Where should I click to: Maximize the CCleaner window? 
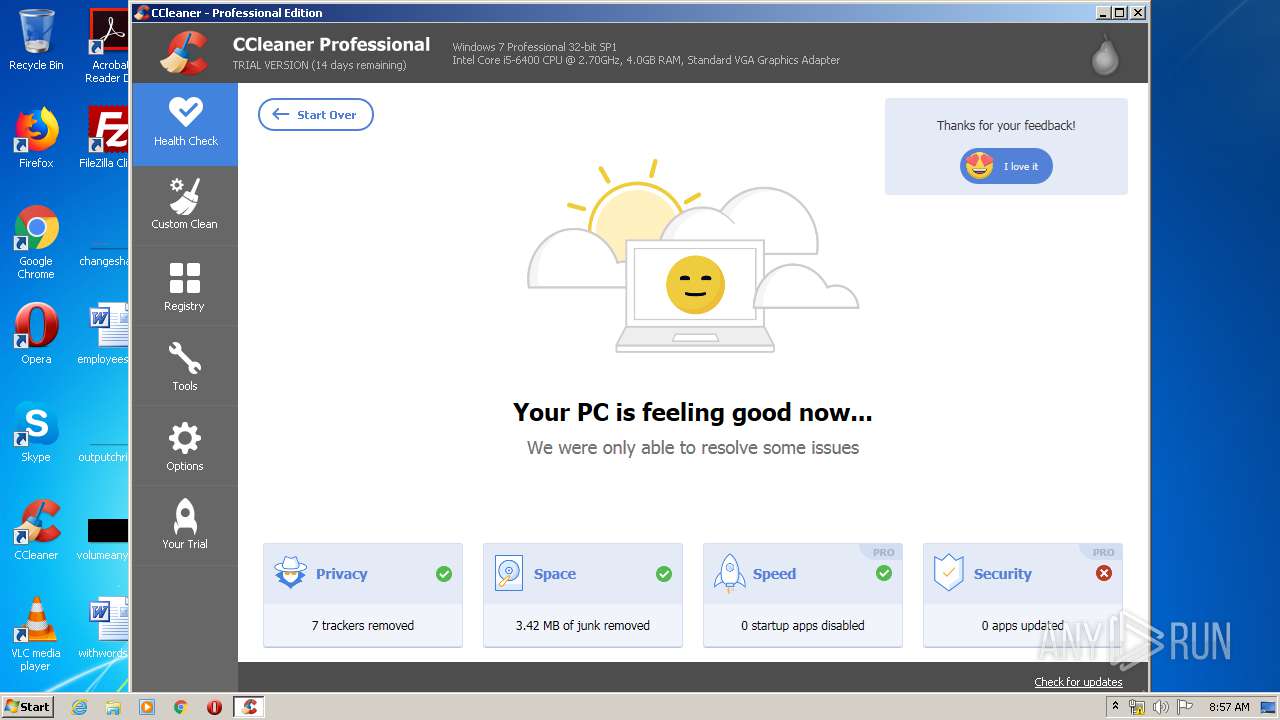(1120, 13)
